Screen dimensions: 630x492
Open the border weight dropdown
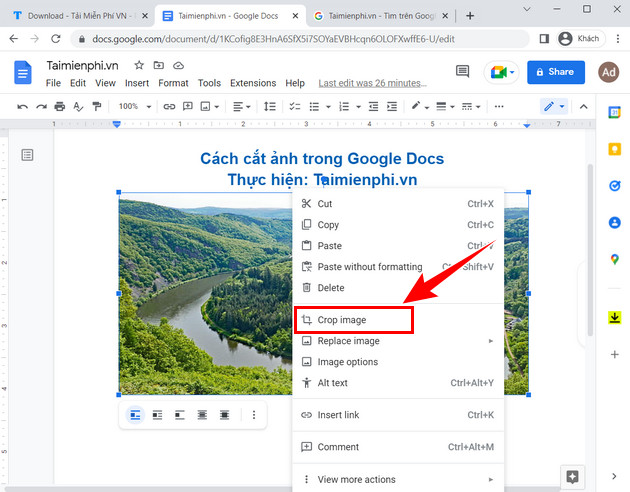(445, 106)
